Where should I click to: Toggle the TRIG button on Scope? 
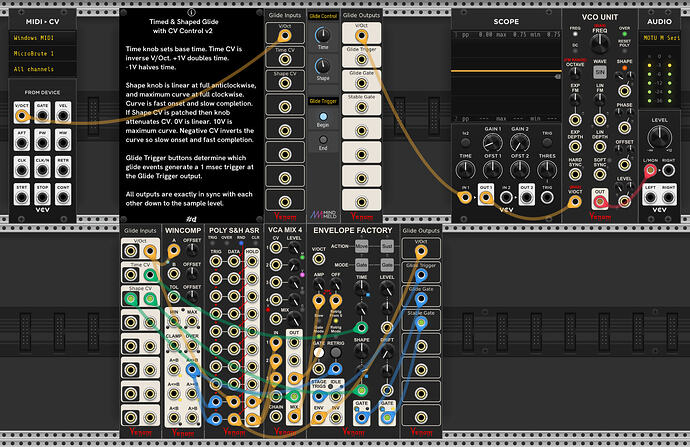pyautogui.click(x=547, y=142)
